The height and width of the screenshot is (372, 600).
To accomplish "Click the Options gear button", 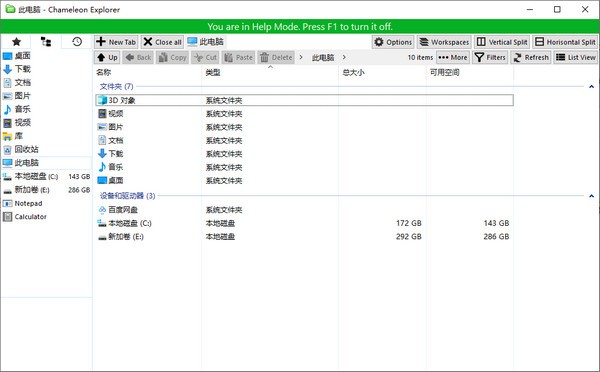I will pos(393,42).
